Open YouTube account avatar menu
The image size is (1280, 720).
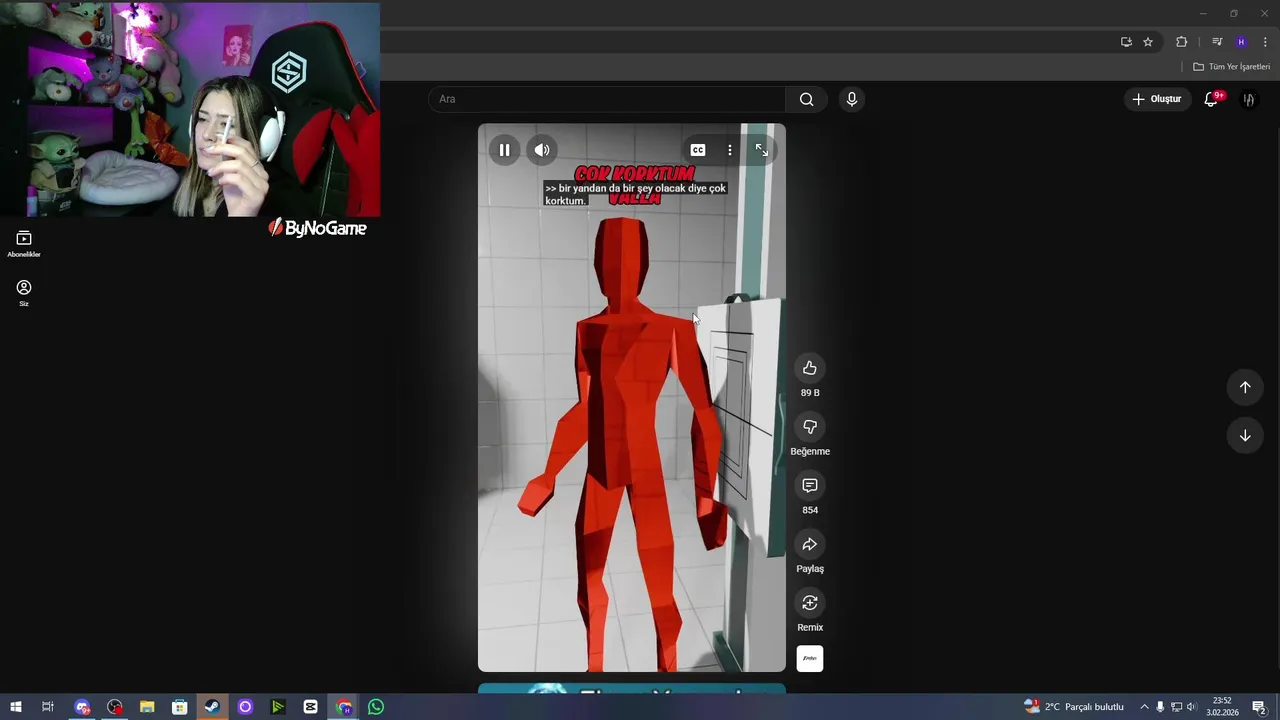1248,99
